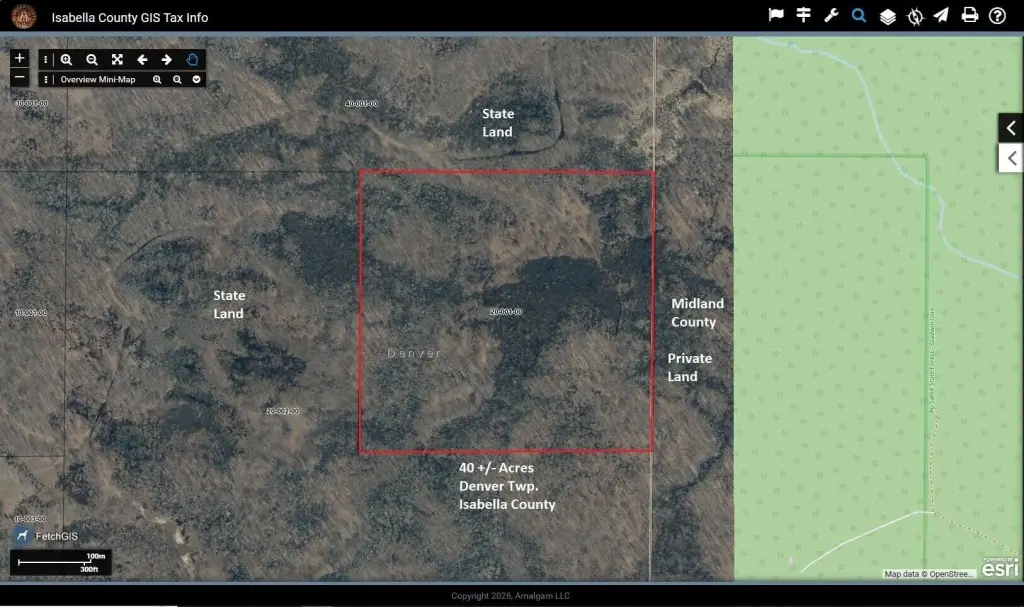Click the plus map zoom button

click(x=20, y=57)
